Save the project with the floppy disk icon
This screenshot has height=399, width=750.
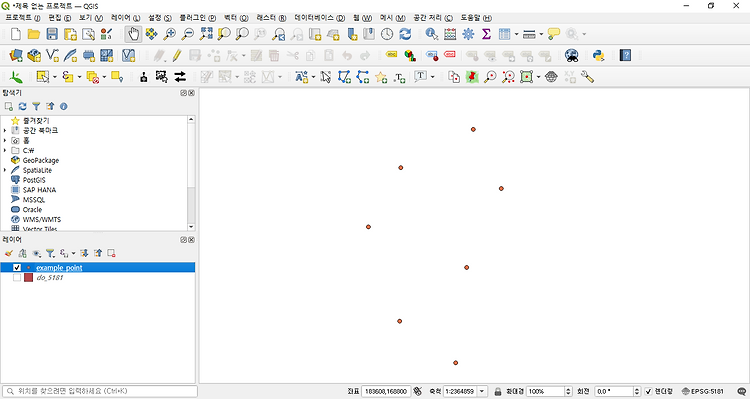click(x=52, y=34)
